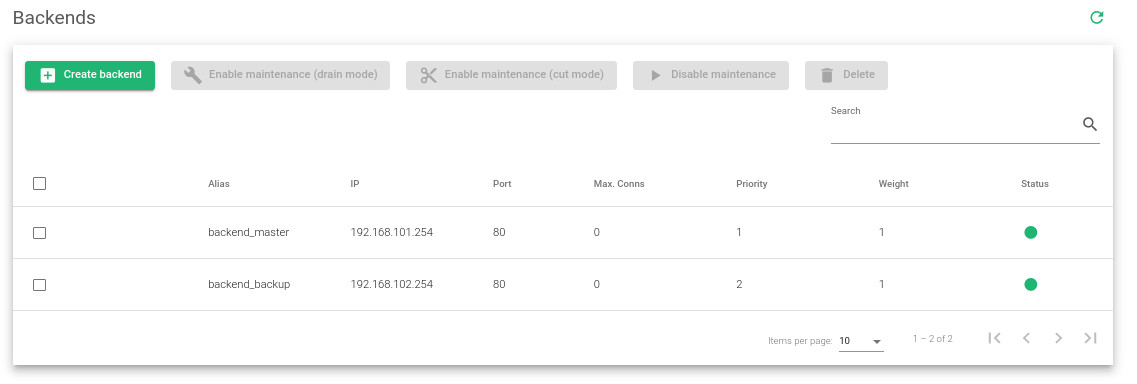Open the items per page dropdown
This screenshot has width=1137, height=384.
click(861, 341)
